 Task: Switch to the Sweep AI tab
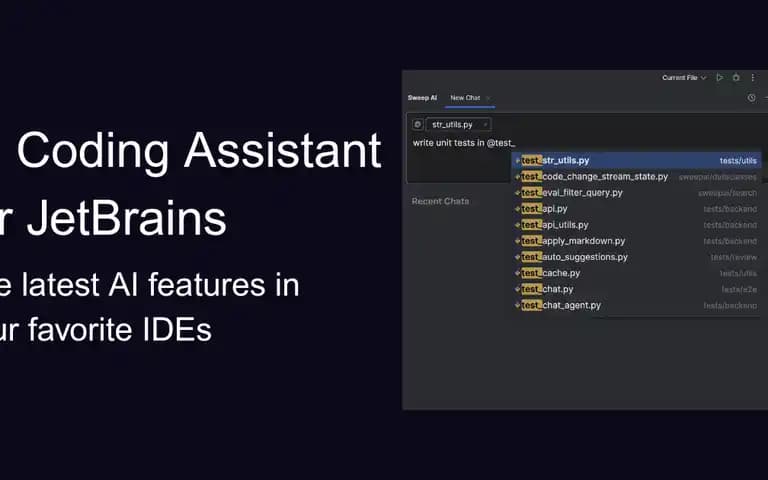(422, 98)
